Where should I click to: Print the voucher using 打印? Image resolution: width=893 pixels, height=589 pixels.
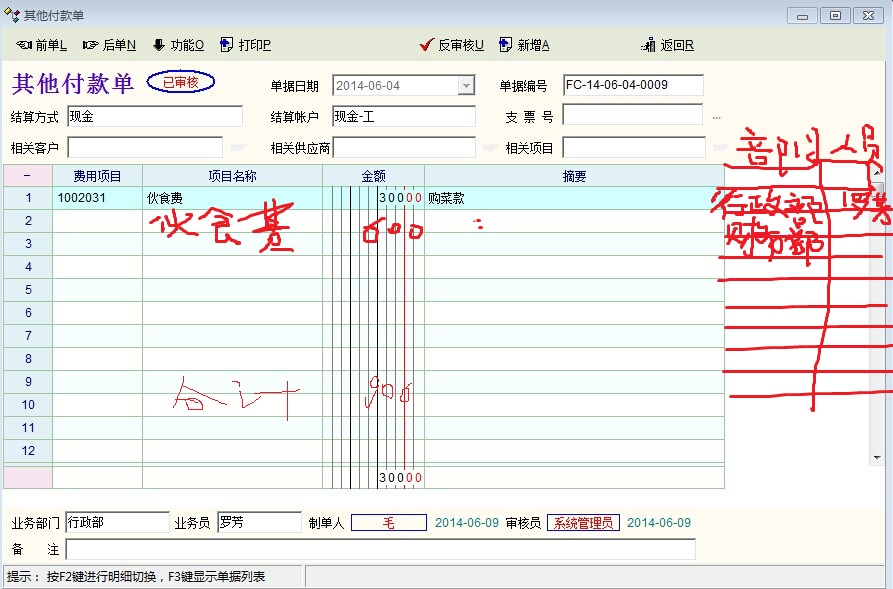[246, 45]
